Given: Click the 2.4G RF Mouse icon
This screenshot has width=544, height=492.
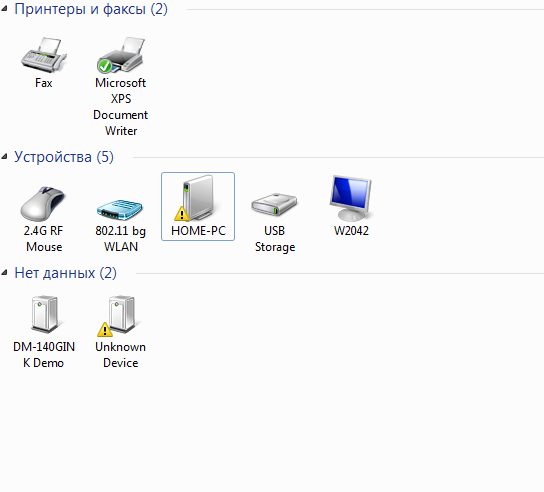Looking at the screenshot, I should click(43, 204).
